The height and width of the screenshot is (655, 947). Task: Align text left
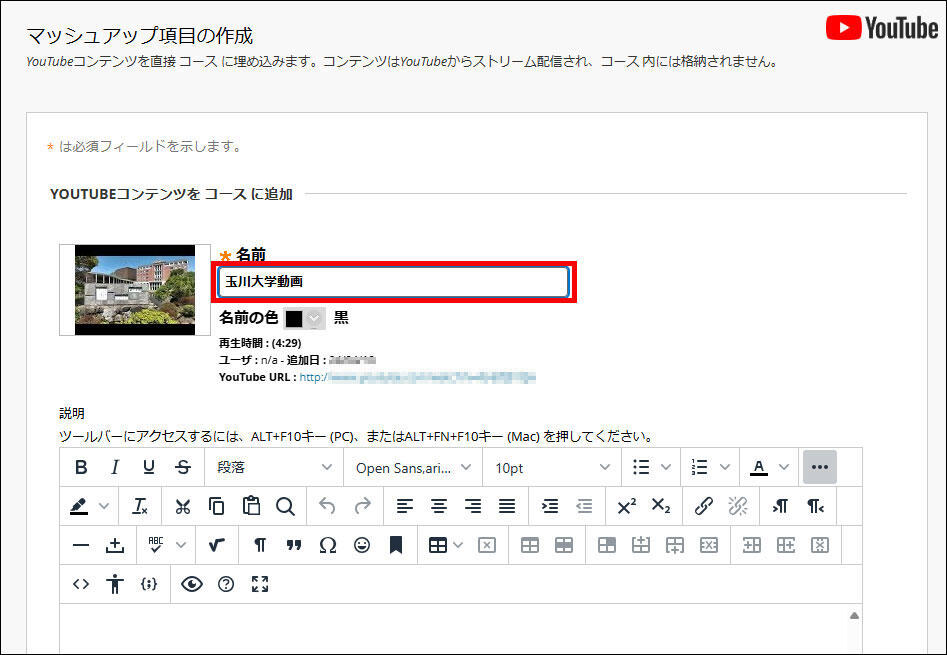pos(405,506)
